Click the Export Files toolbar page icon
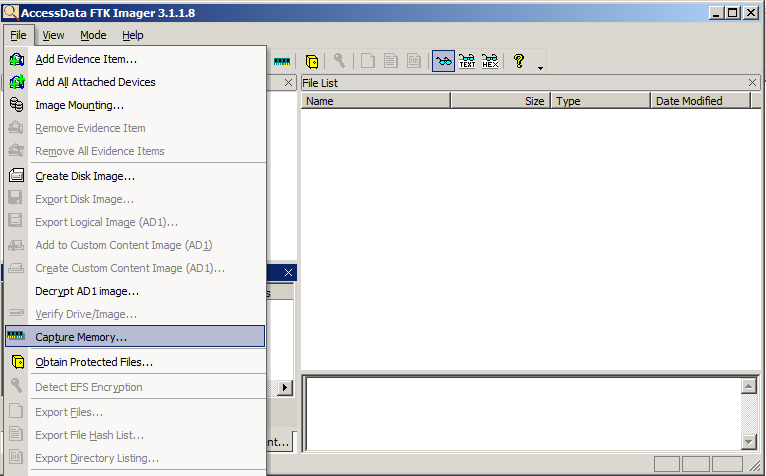Screen dimensions: 766x476 tap(367, 61)
